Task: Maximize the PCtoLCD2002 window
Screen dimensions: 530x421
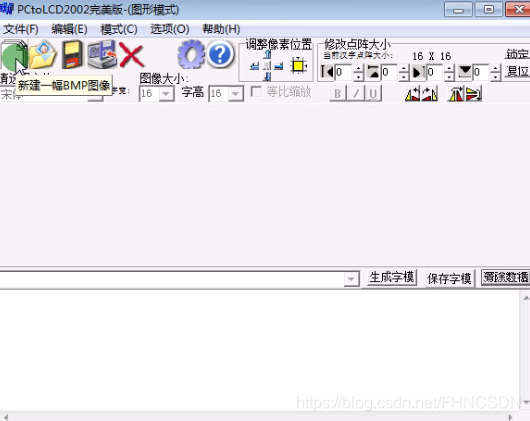Action: pyautogui.click(x=489, y=9)
